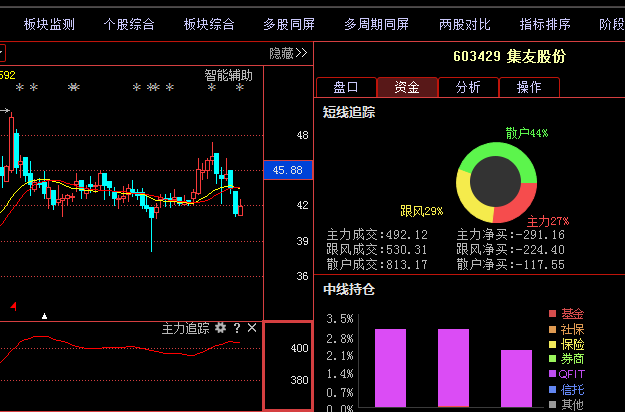The width and height of the screenshot is (625, 412).
Task: Click the white triangle marker on time axis
Action: click(x=45, y=316)
